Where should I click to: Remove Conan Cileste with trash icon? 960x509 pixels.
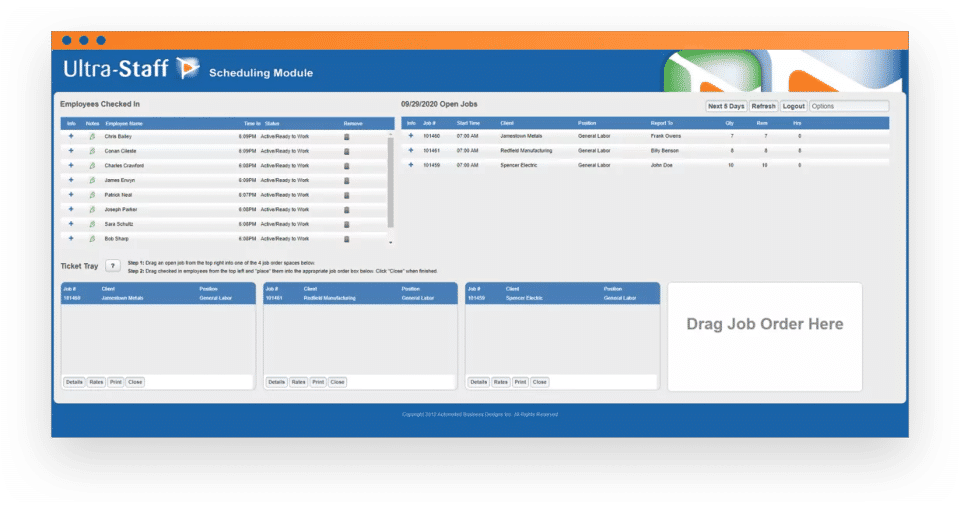347,151
